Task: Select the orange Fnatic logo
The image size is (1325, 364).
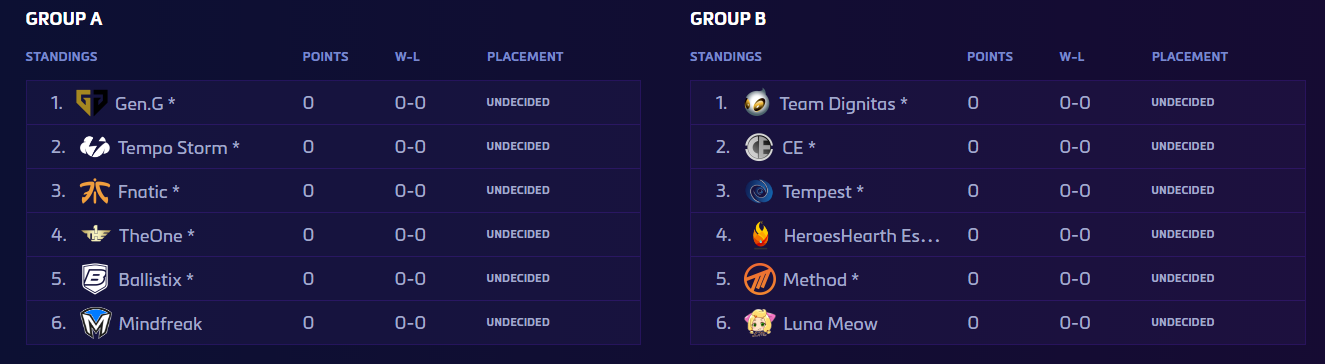Action: click(x=94, y=191)
